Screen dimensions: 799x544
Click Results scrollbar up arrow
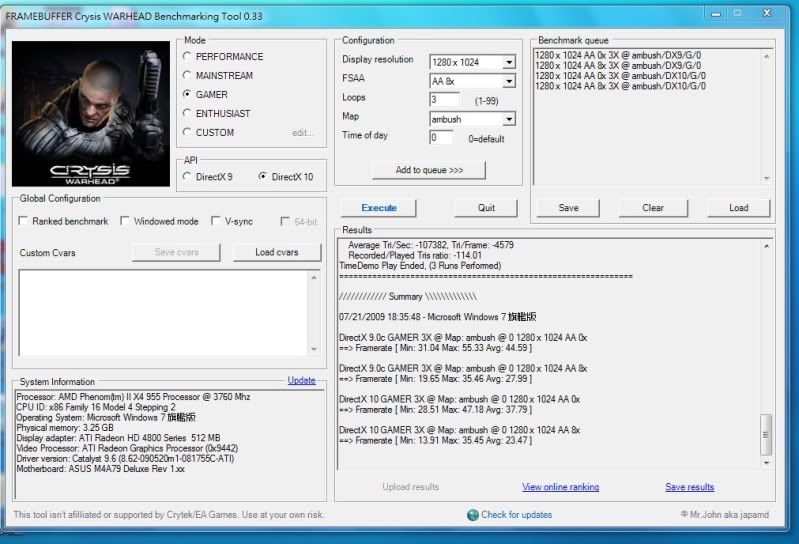click(x=766, y=246)
